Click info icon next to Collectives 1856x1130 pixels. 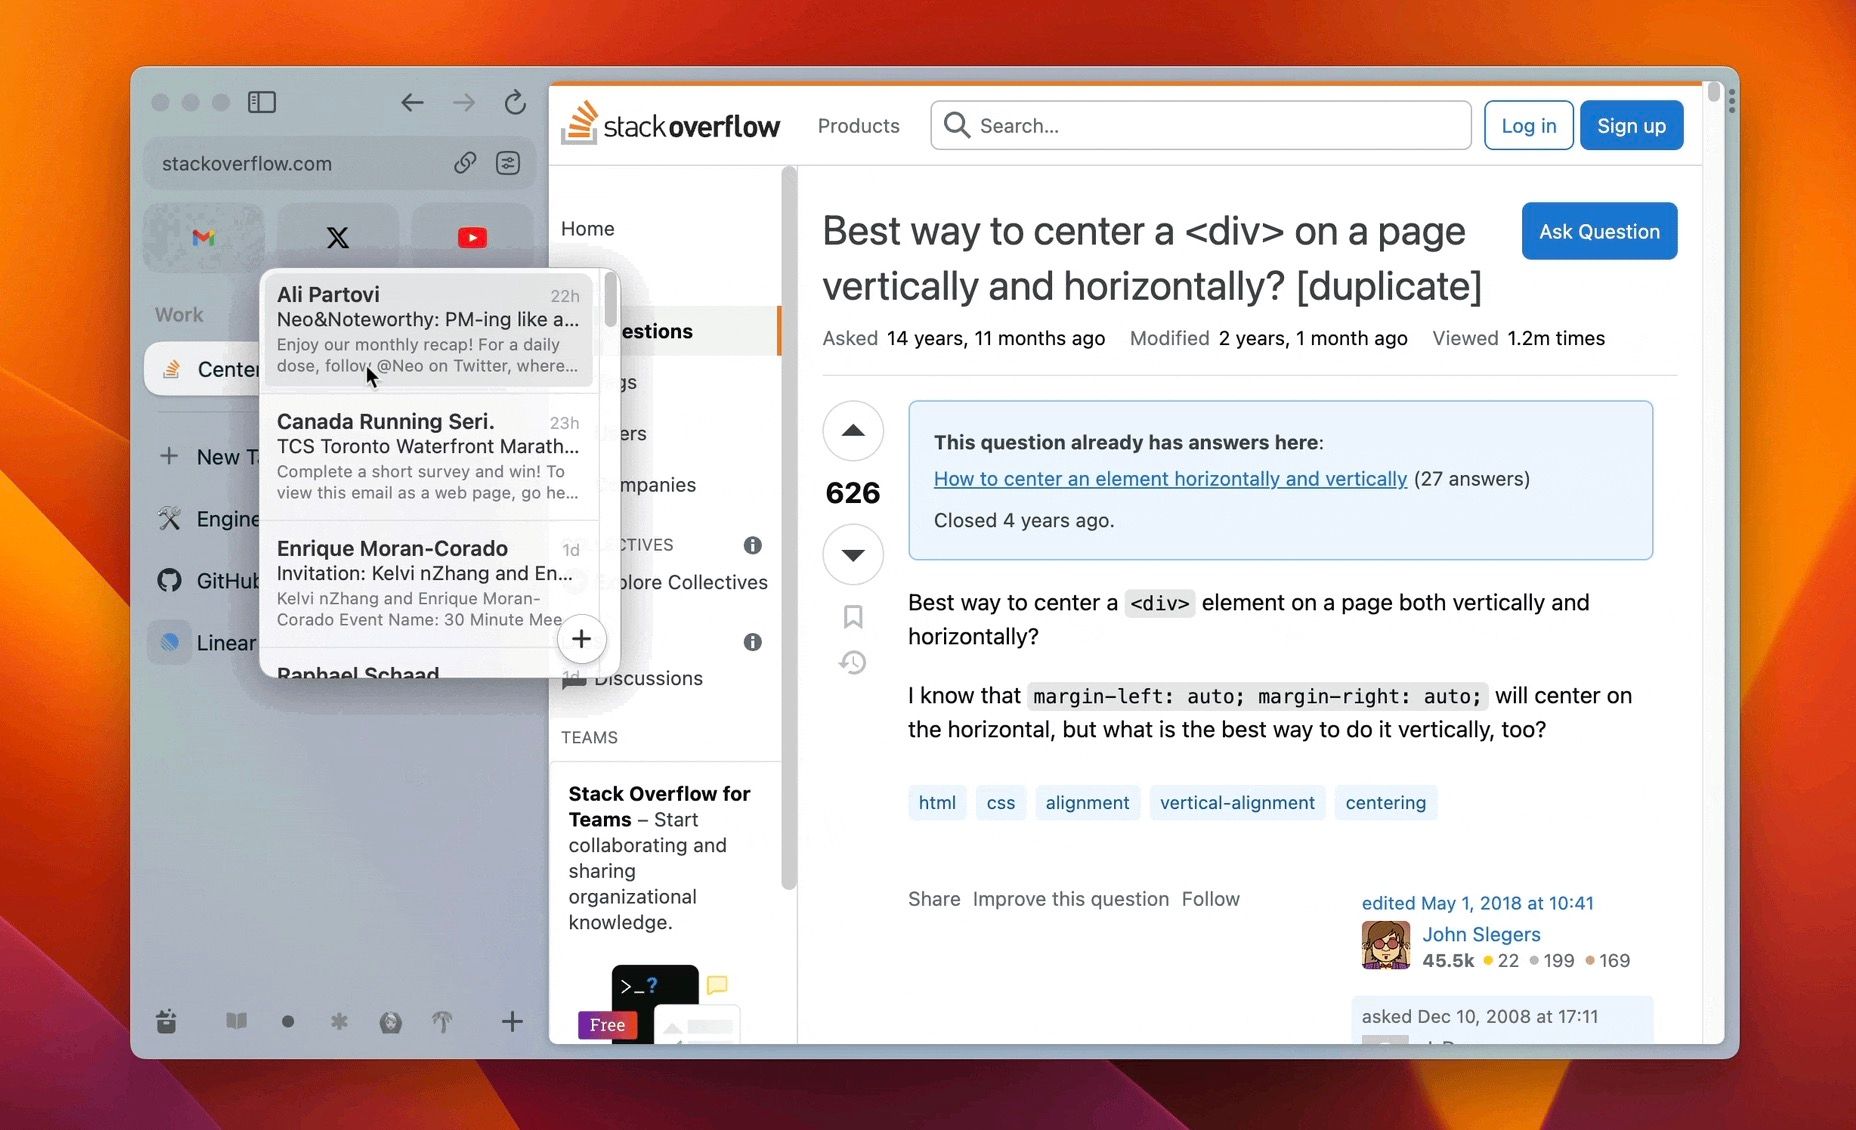coord(753,545)
